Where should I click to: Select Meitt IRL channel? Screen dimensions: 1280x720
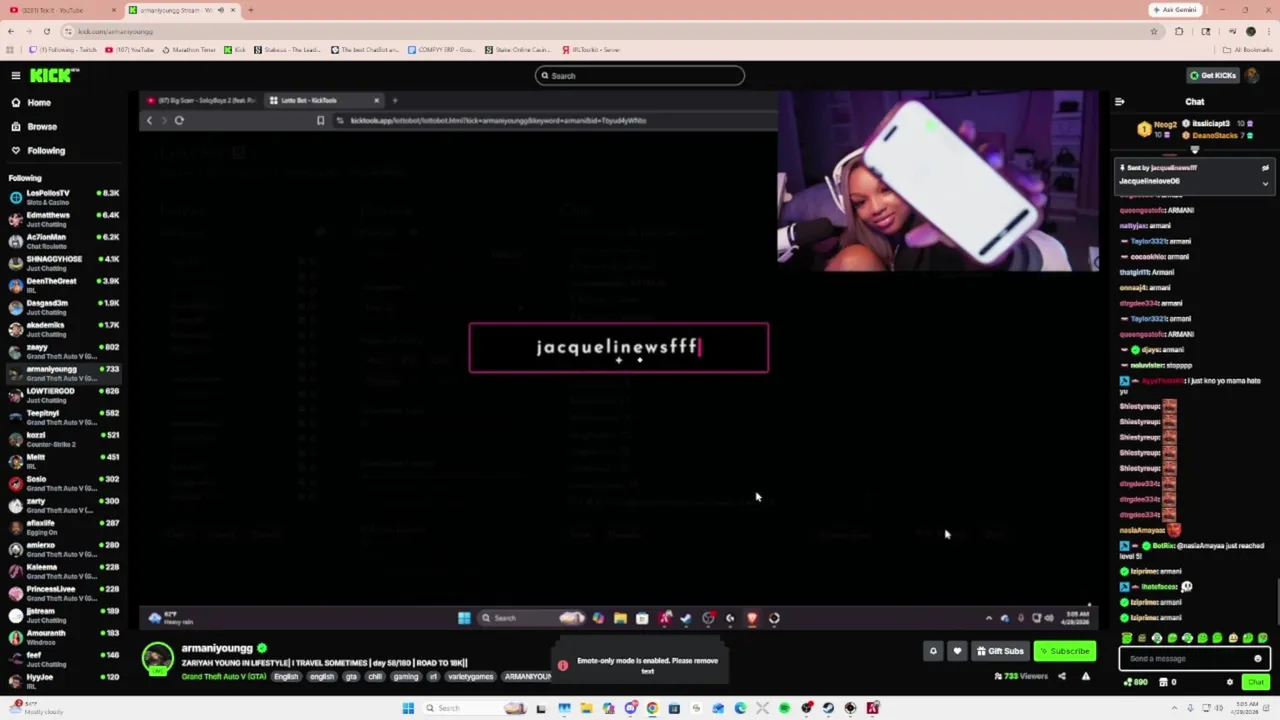pos(63,461)
